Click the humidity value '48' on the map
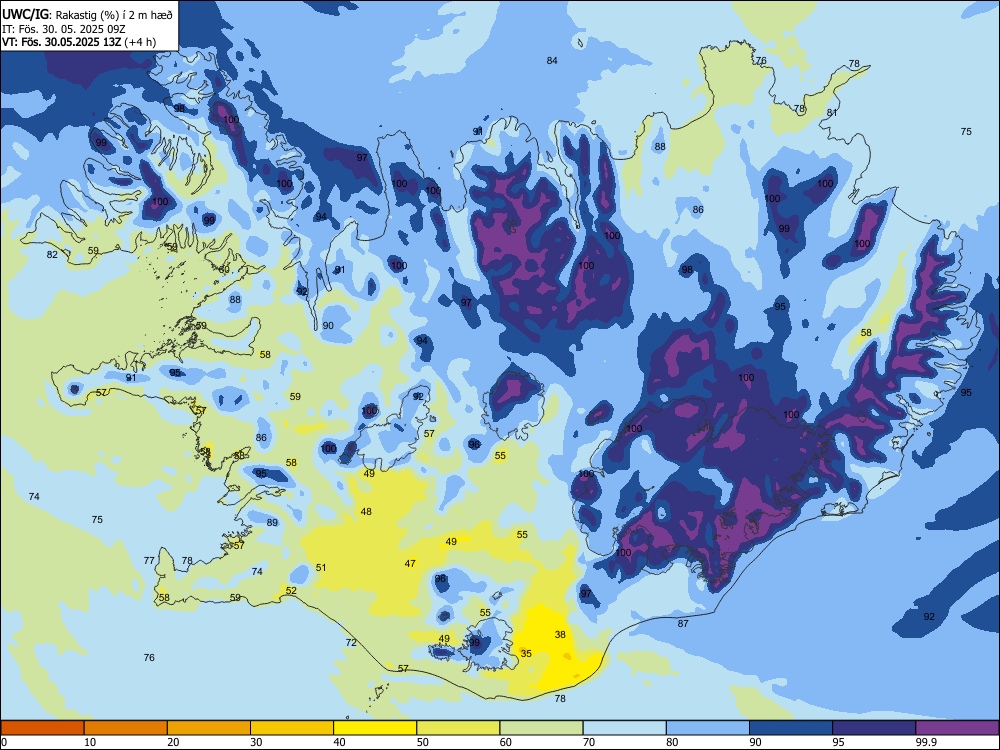This screenshot has height=750, width=1000. (x=366, y=511)
